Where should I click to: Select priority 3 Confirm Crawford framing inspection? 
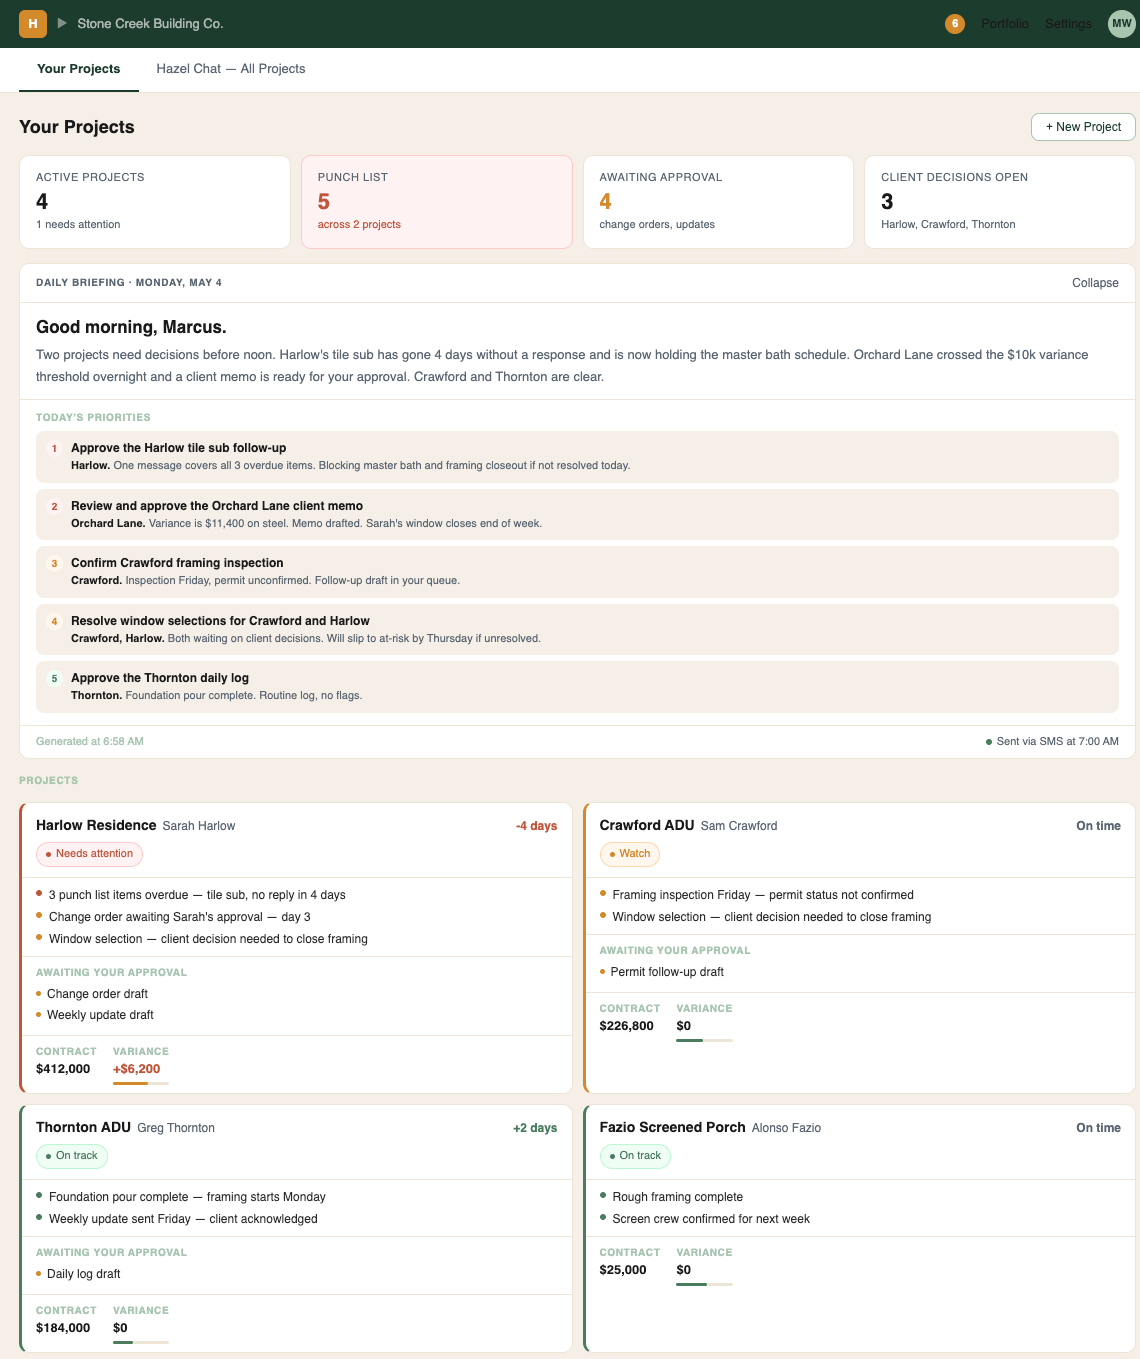pyautogui.click(x=577, y=572)
